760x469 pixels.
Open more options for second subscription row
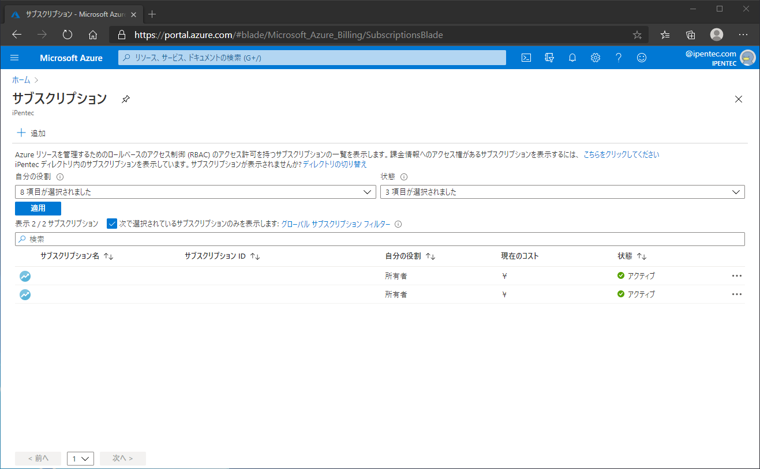[x=737, y=294]
